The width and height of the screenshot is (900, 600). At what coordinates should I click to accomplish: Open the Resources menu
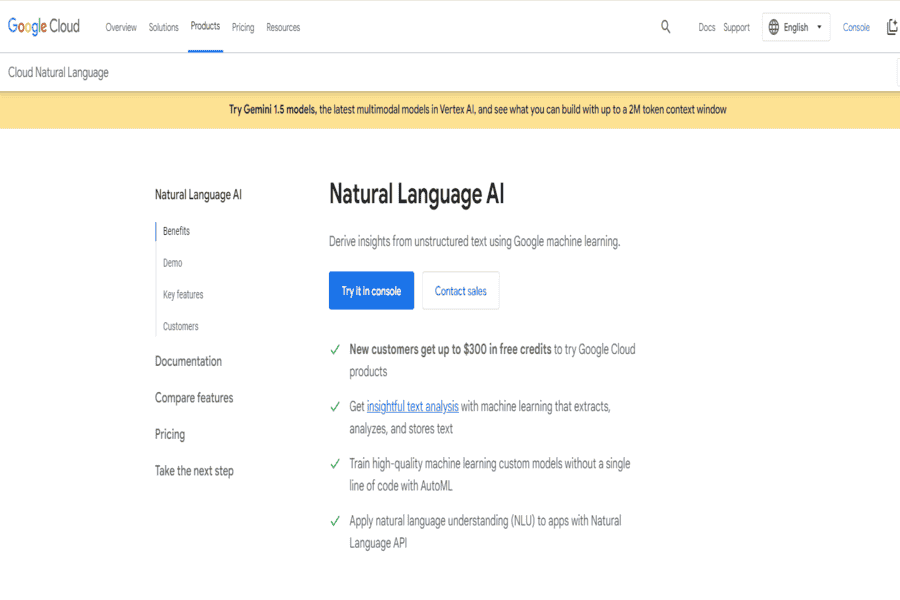click(283, 28)
